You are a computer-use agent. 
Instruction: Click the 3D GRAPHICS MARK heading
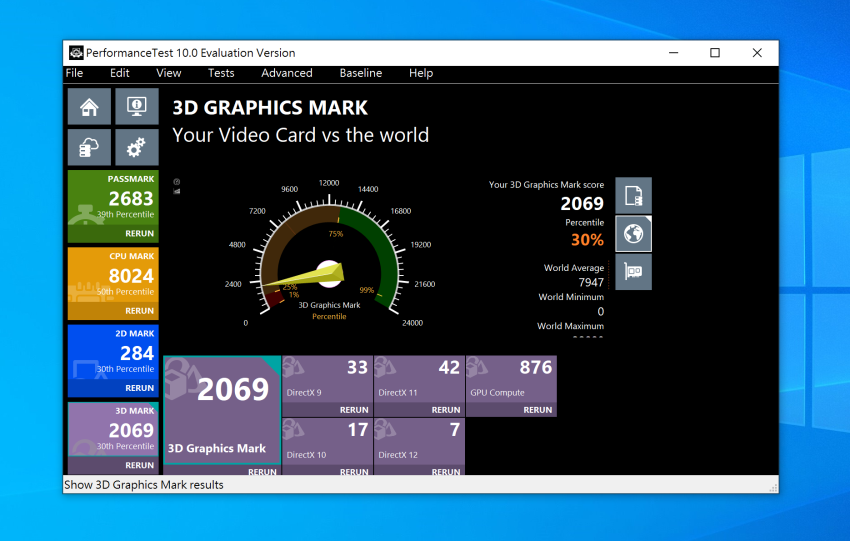click(x=270, y=108)
